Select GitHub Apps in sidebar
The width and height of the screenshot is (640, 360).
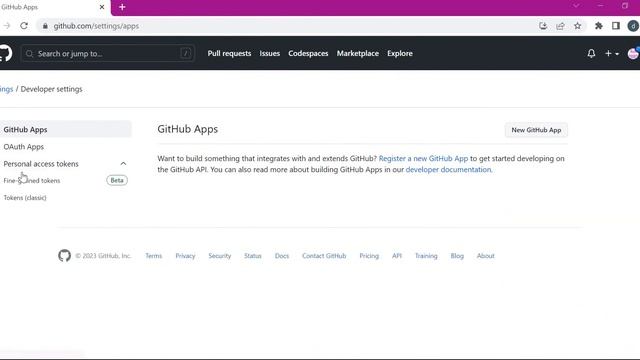tap(66, 129)
